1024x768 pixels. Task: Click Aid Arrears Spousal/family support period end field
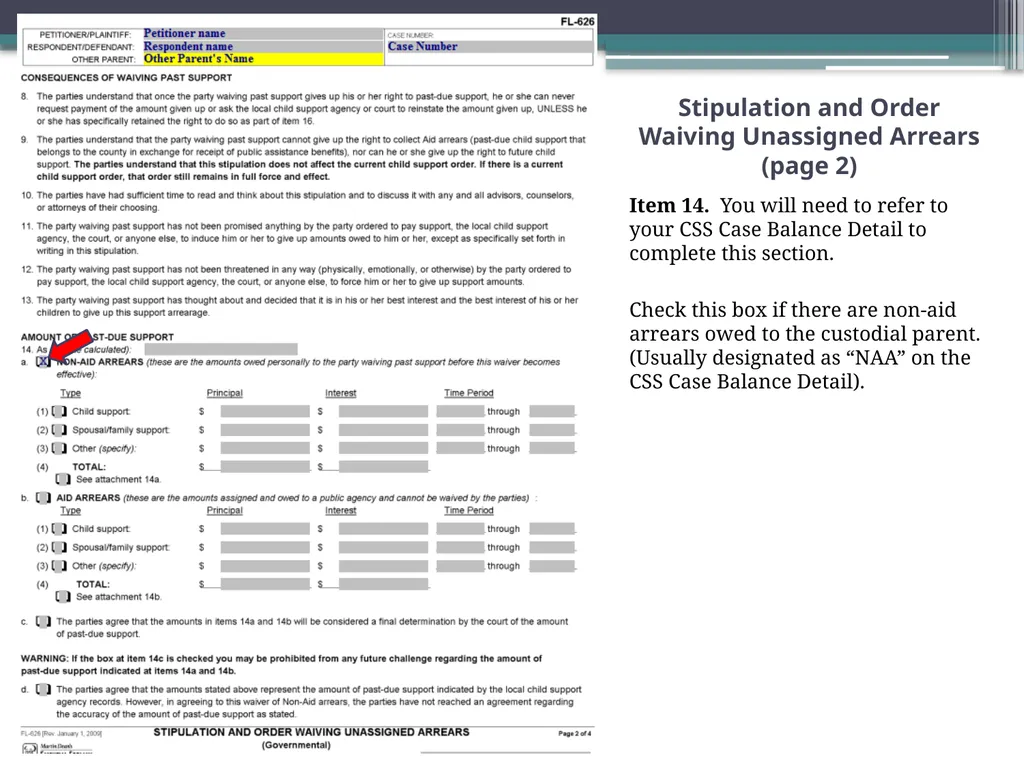pyautogui.click(x=552, y=547)
